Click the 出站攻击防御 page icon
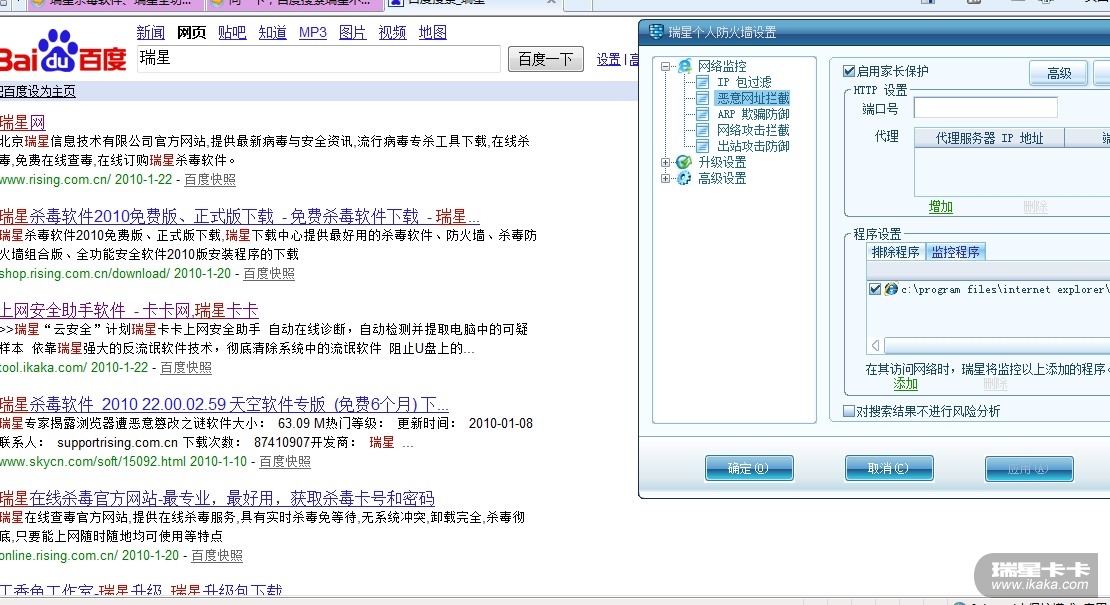Screen dimensions: 1110x605 702,146
